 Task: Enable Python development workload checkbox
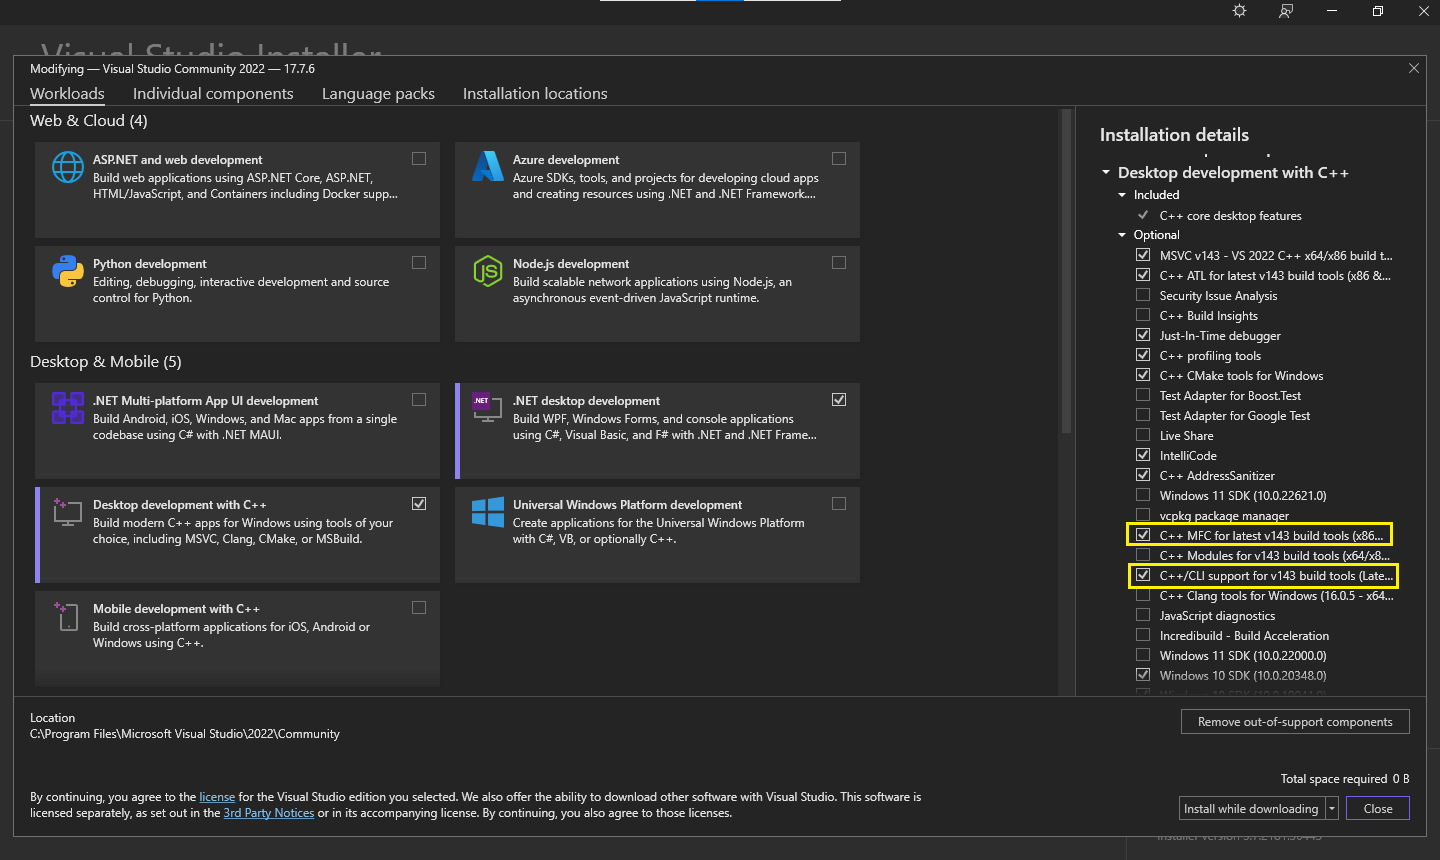click(x=419, y=263)
